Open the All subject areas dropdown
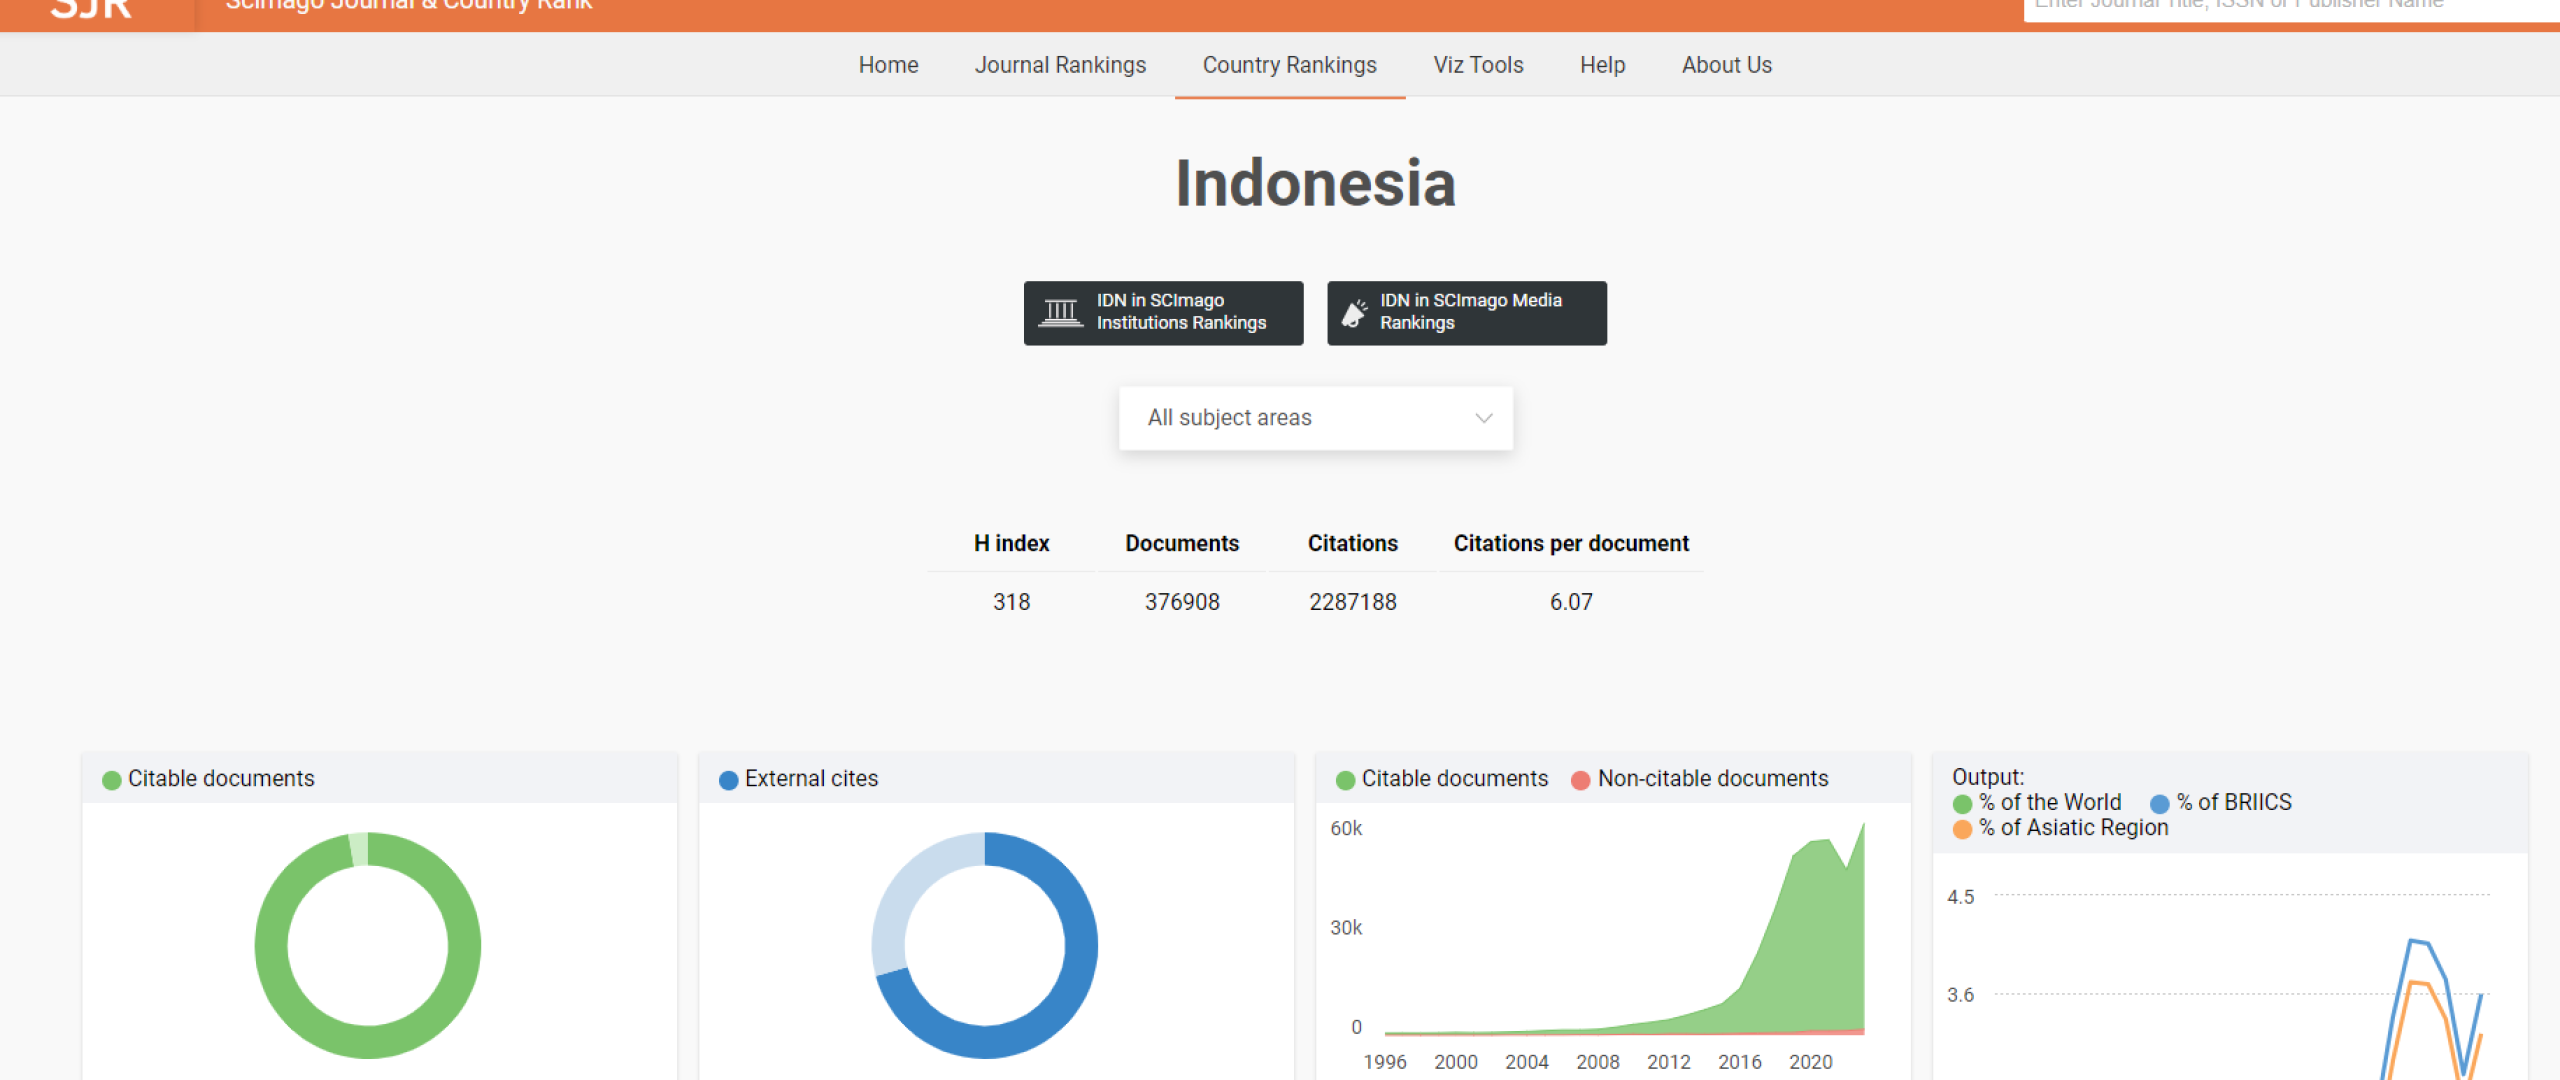The width and height of the screenshot is (2560, 1080). click(1315, 418)
